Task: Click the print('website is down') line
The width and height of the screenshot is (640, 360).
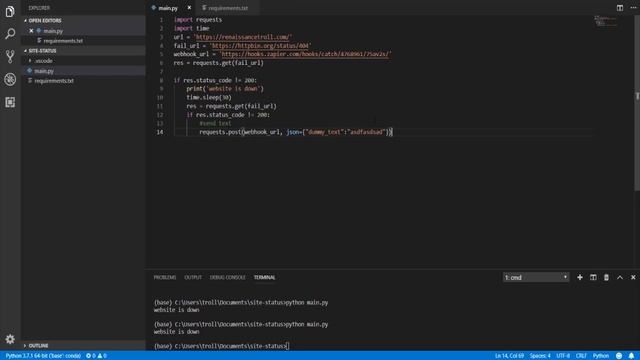Action: click(225, 89)
